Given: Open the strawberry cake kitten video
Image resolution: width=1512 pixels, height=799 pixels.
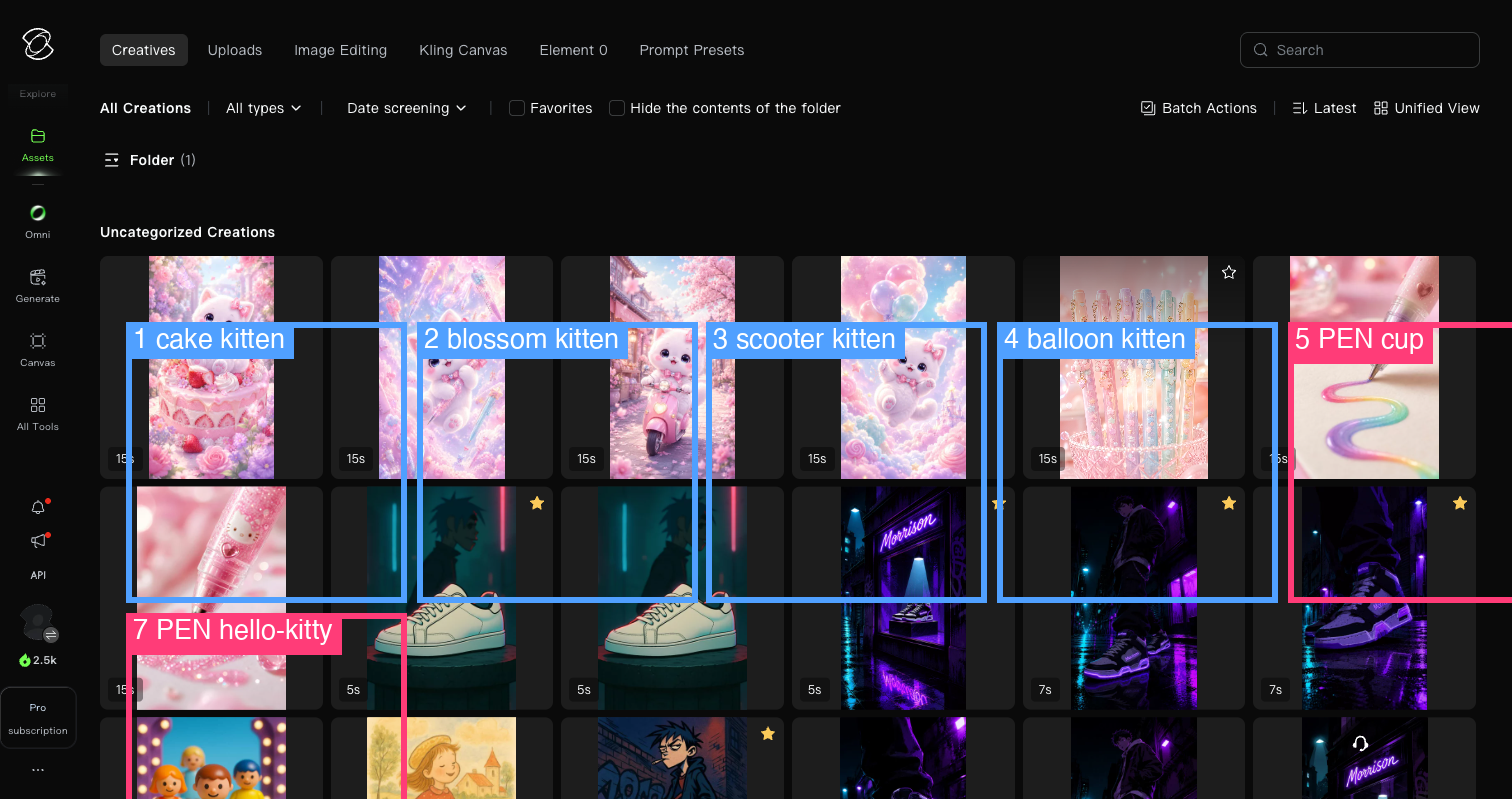Looking at the screenshot, I should 211,367.
